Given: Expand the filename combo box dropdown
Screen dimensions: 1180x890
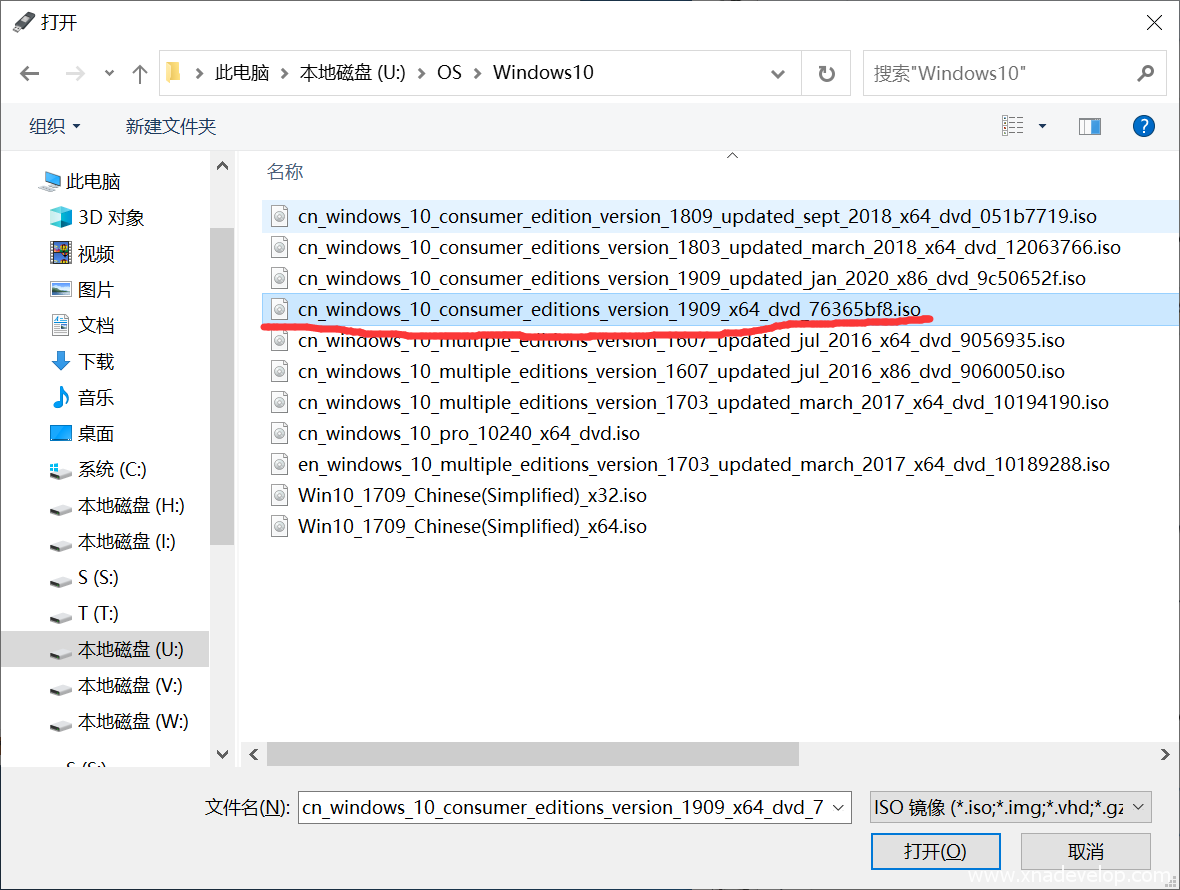Looking at the screenshot, I should click(x=838, y=808).
